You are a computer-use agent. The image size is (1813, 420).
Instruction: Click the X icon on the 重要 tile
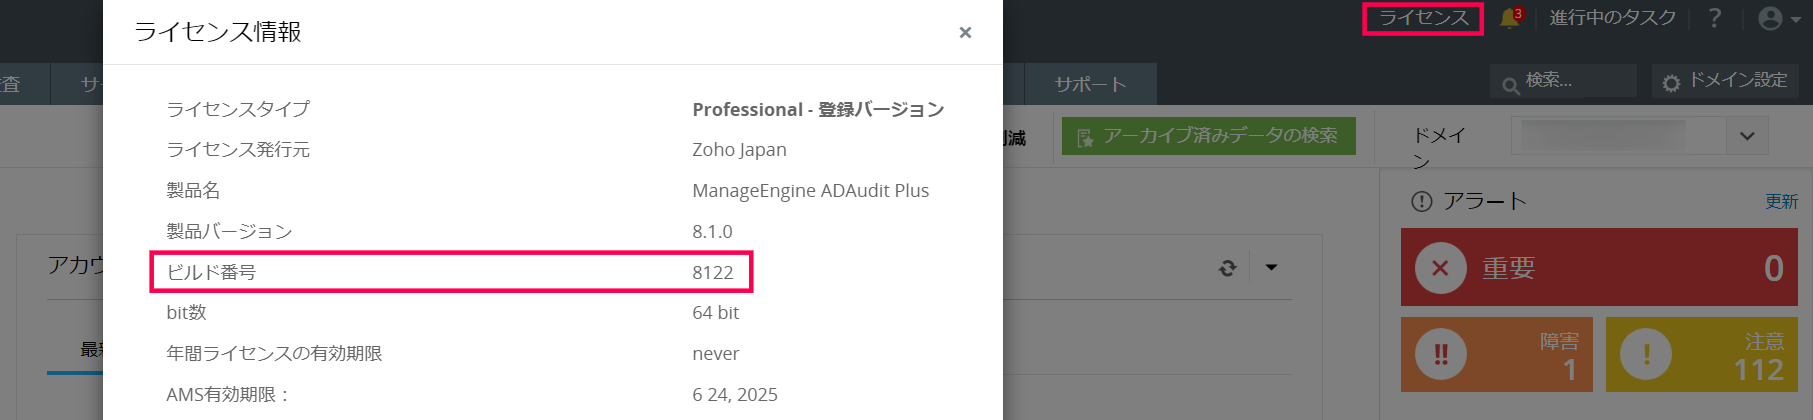coord(1440,268)
